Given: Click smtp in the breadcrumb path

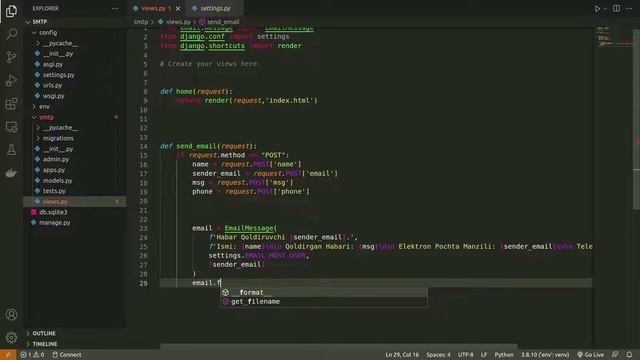Looking at the screenshot, I should pos(141,22).
